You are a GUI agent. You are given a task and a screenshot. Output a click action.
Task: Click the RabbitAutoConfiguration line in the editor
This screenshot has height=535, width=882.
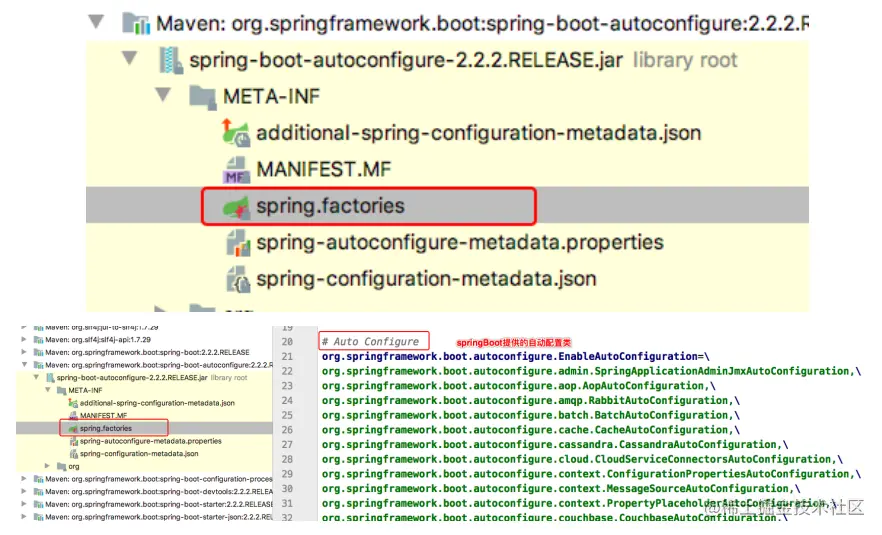click(x=530, y=401)
